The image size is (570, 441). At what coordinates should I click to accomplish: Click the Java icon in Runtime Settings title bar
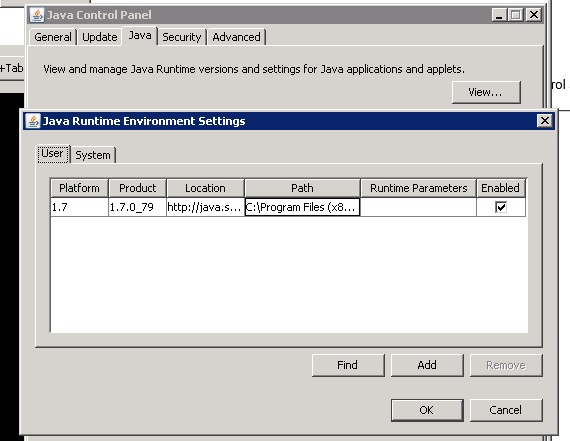(x=33, y=121)
